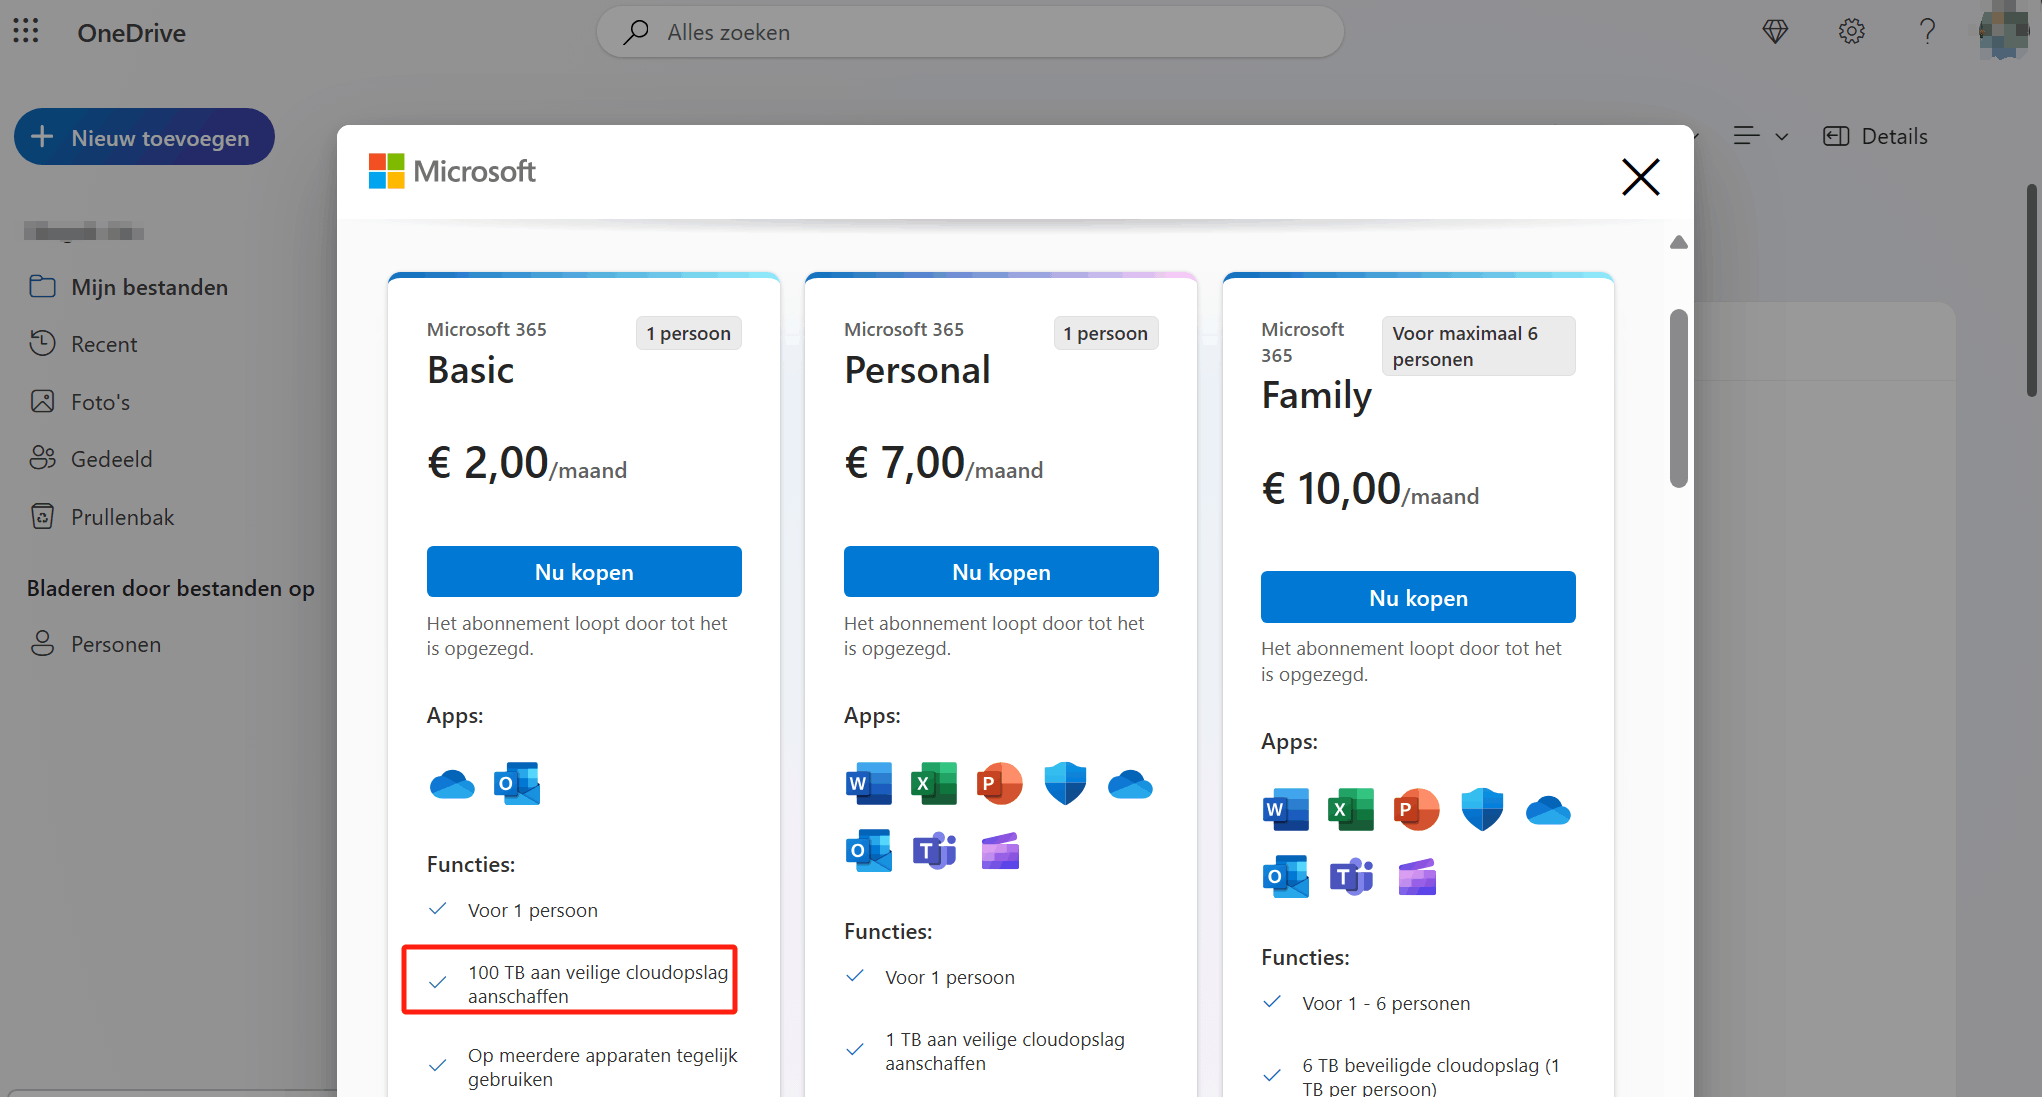Viewport: 2042px width, 1097px height.
Task: Click the Clipchamp icon in Family plan
Action: point(1417,877)
